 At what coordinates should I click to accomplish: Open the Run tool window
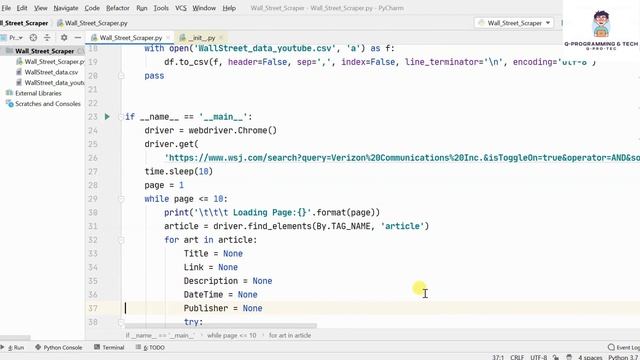click(13, 347)
